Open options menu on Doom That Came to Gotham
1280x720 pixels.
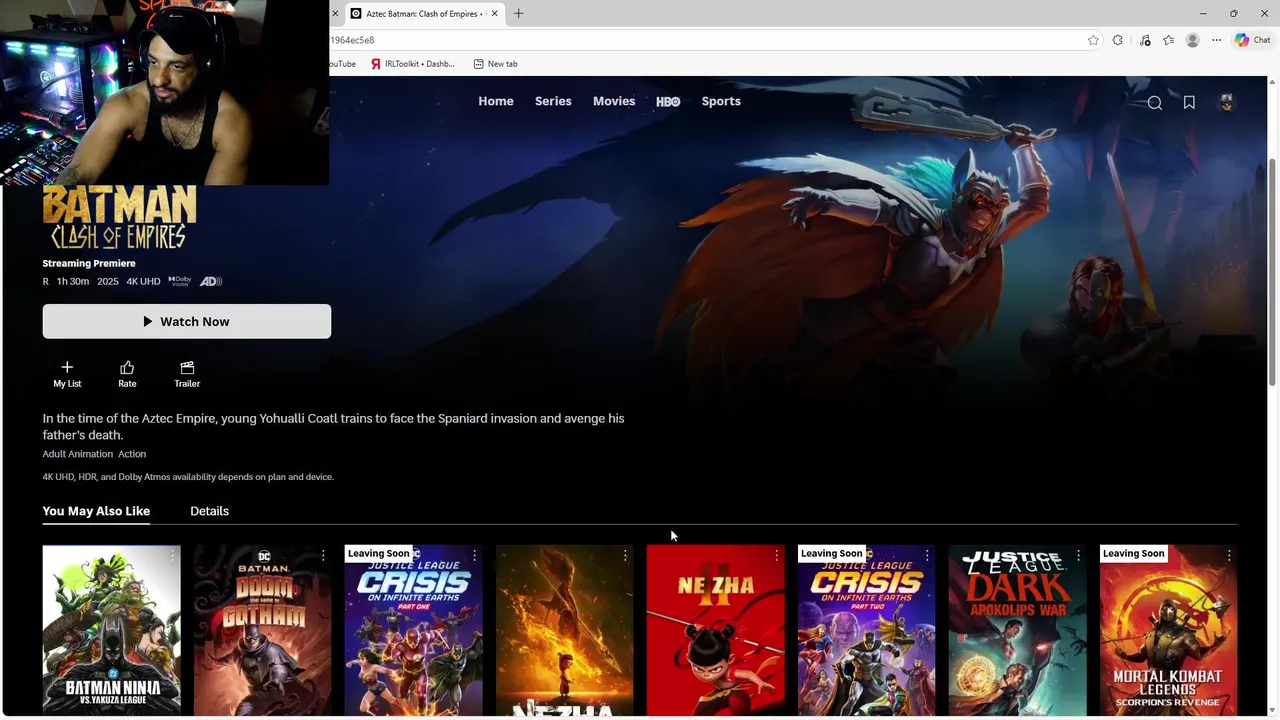tap(323, 555)
